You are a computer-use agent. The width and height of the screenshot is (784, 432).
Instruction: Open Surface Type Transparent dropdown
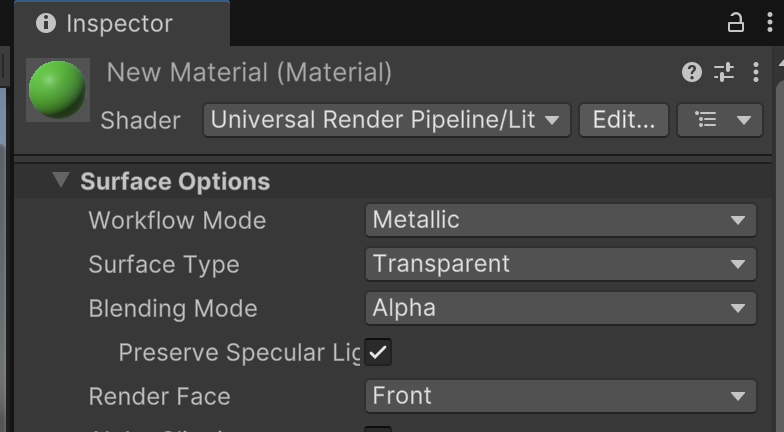(560, 264)
